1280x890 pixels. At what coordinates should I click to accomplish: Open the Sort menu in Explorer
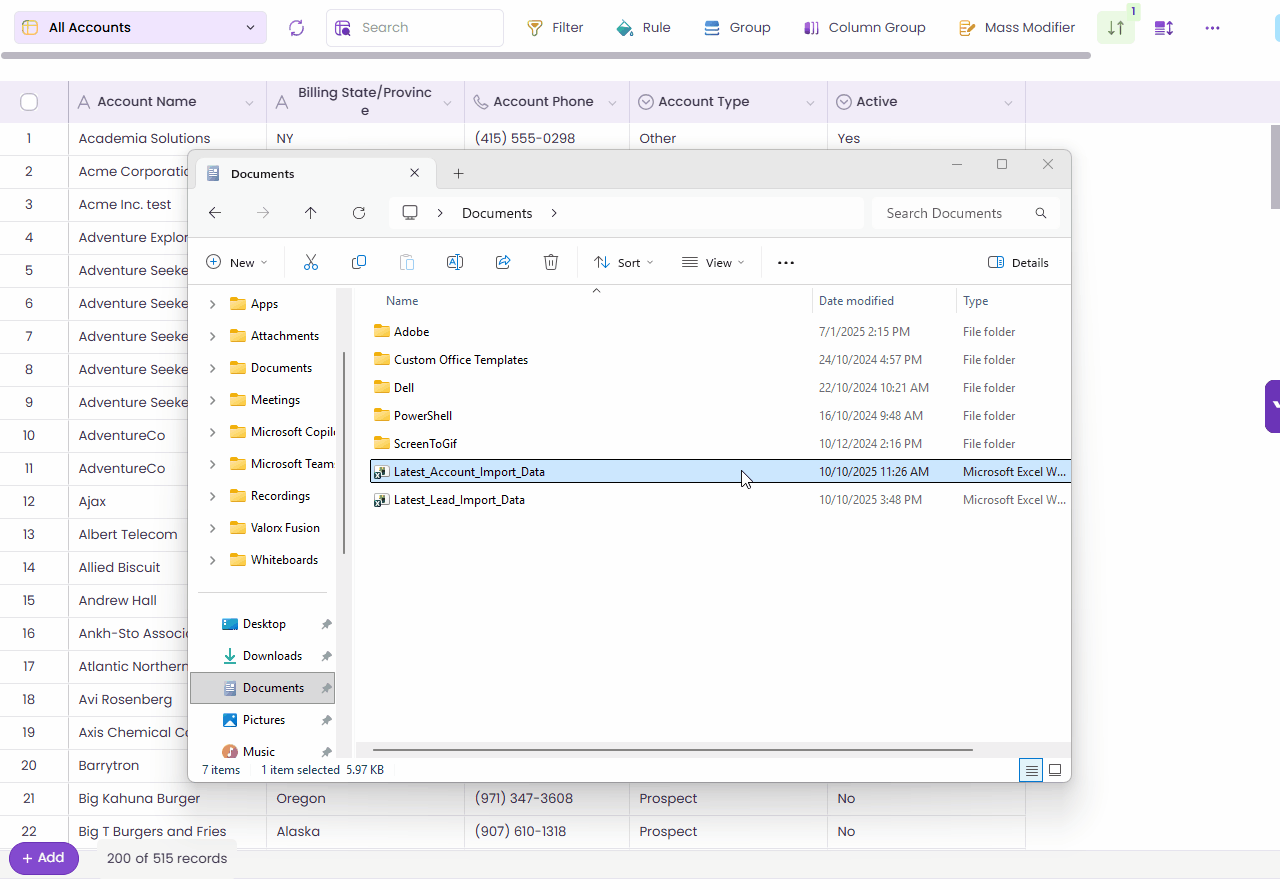coord(623,263)
